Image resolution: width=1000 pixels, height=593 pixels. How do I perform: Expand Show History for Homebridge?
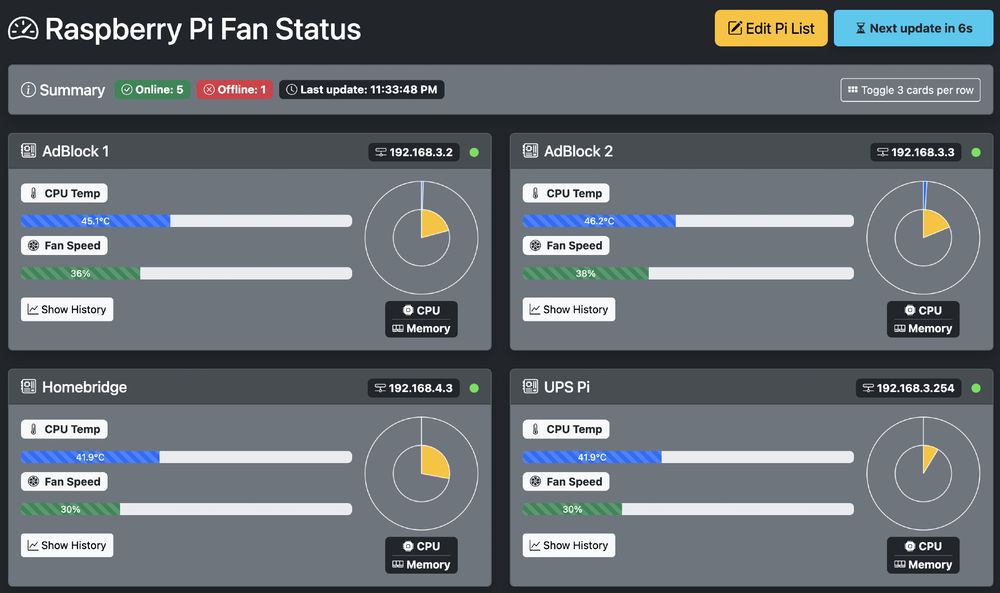click(67, 545)
